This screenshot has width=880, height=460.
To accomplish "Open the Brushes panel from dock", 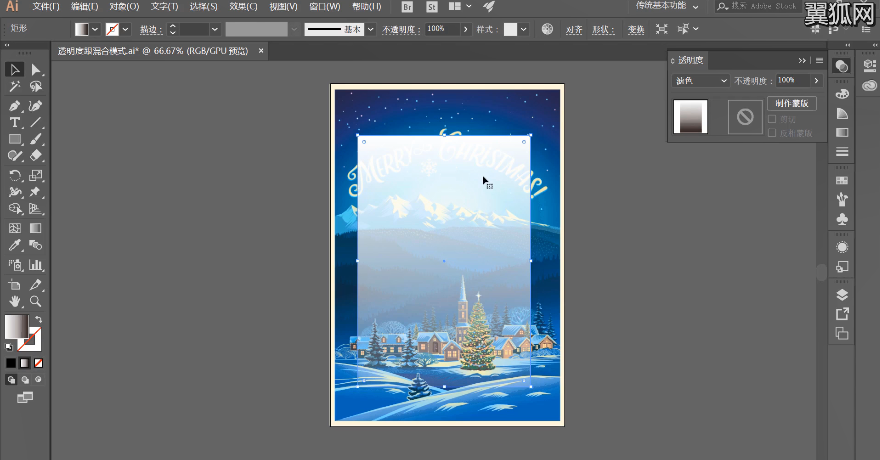I will tap(842, 199).
